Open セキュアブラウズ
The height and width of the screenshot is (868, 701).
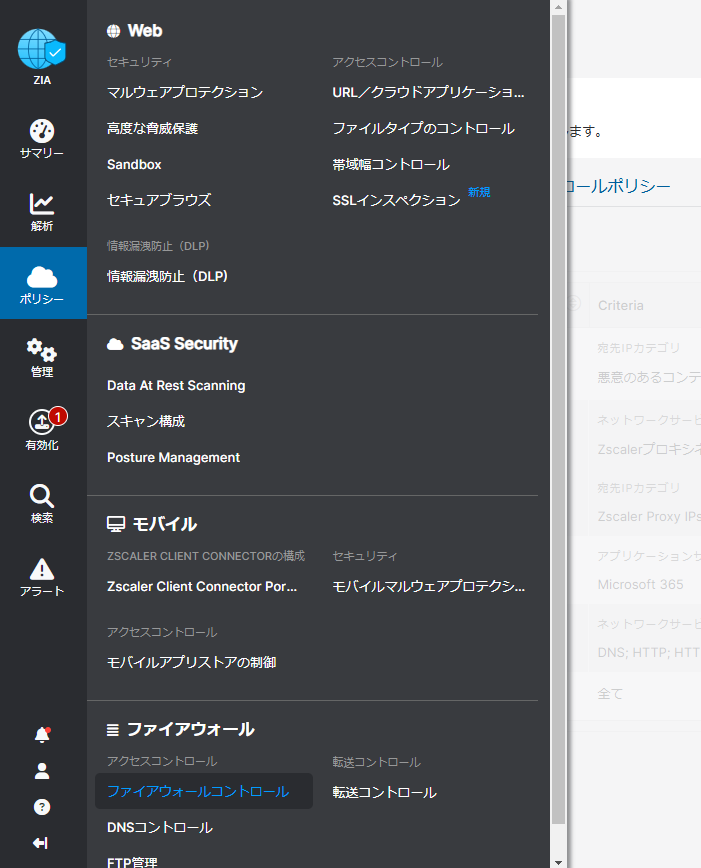coord(159,200)
